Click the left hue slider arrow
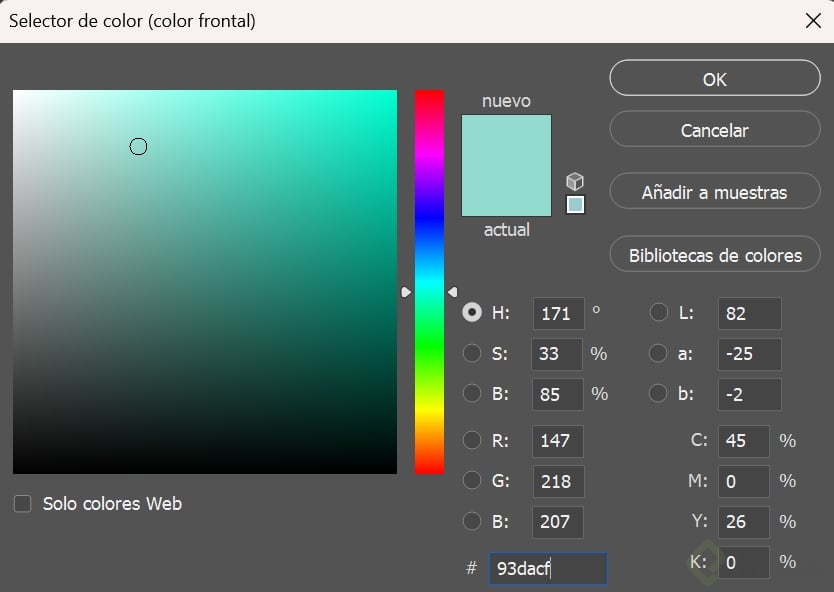Viewport: 834px width, 592px height. click(x=406, y=292)
